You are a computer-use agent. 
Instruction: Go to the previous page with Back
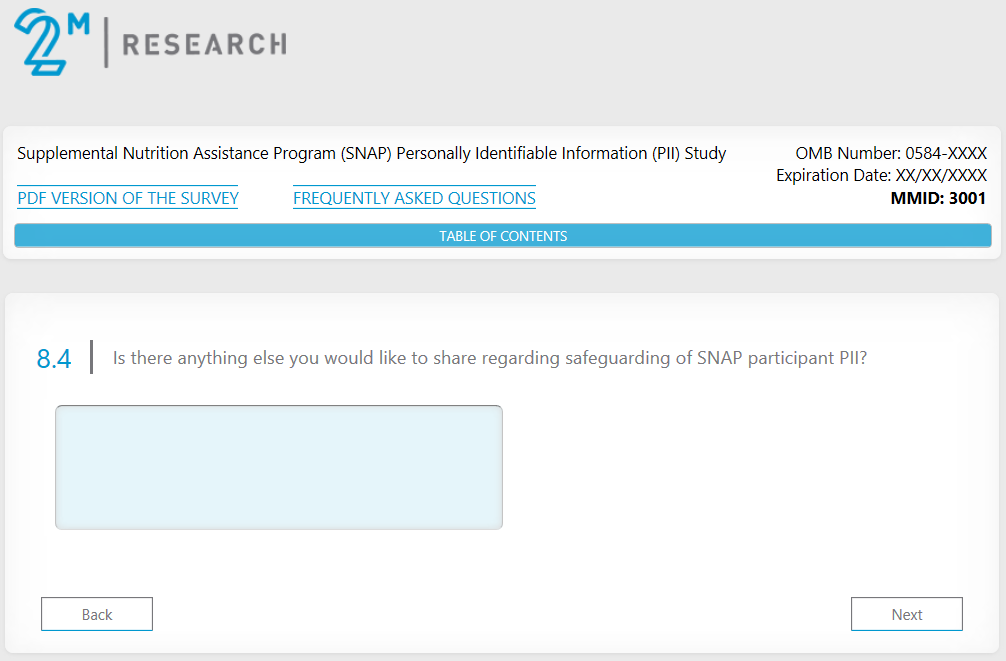click(97, 614)
